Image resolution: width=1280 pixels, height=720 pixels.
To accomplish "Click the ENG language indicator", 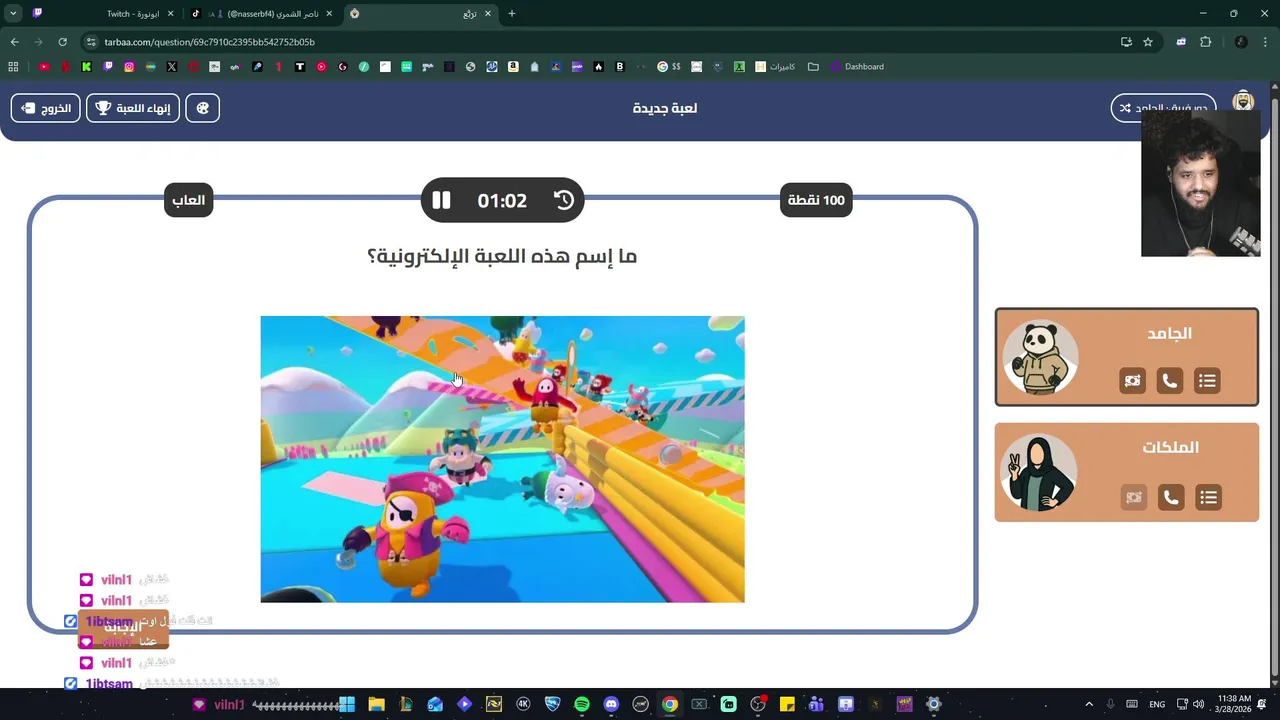I will [x=1157, y=704].
